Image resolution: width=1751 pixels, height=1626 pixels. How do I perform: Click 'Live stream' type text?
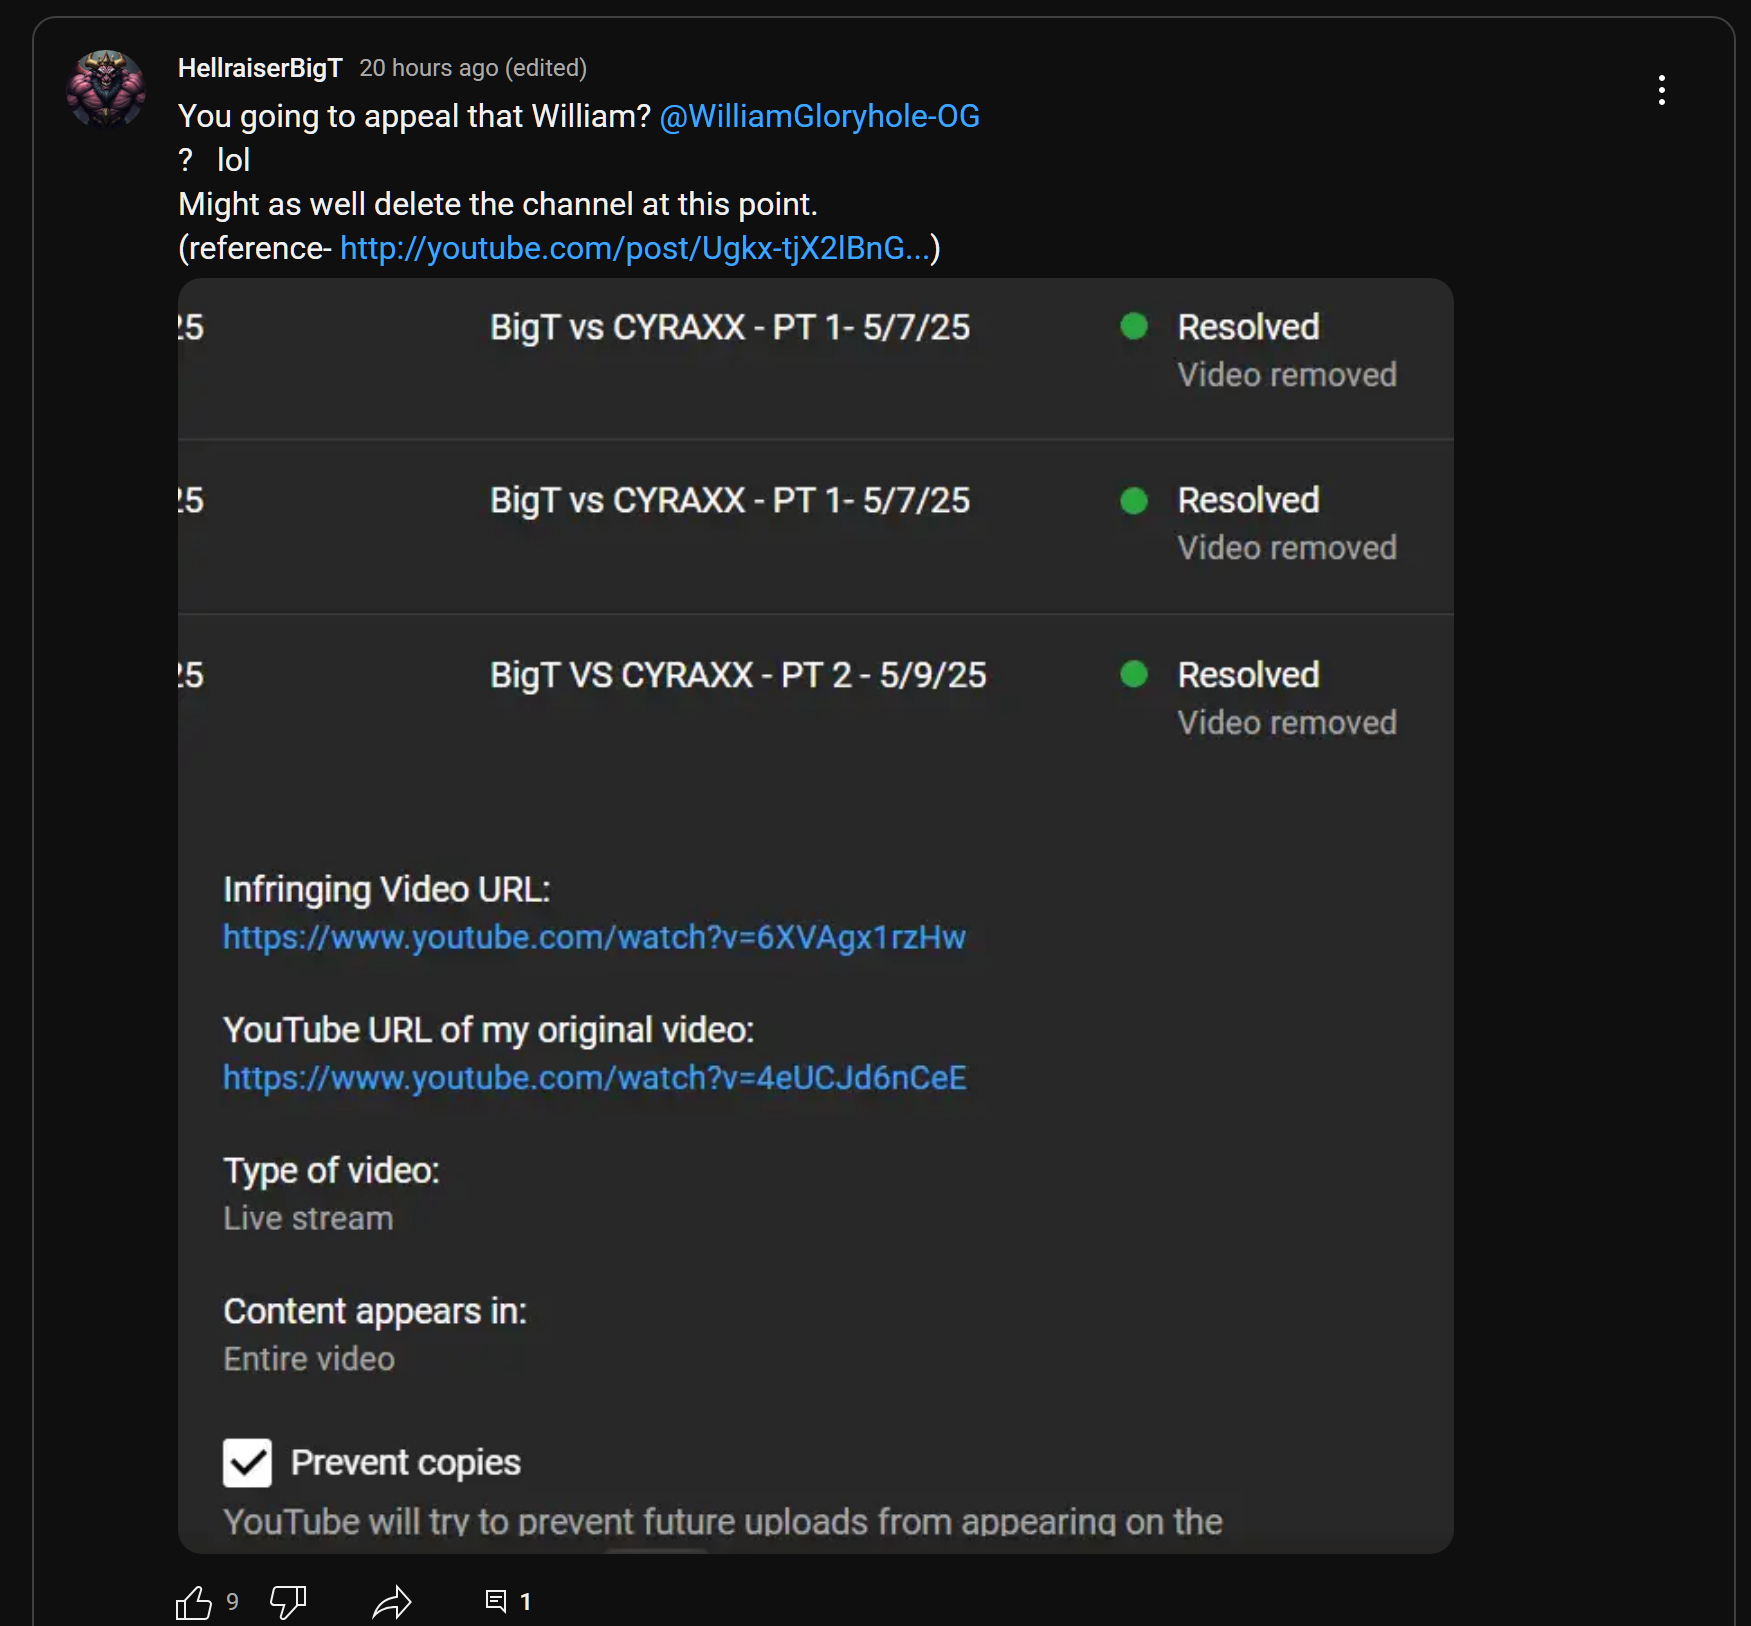[308, 1219]
